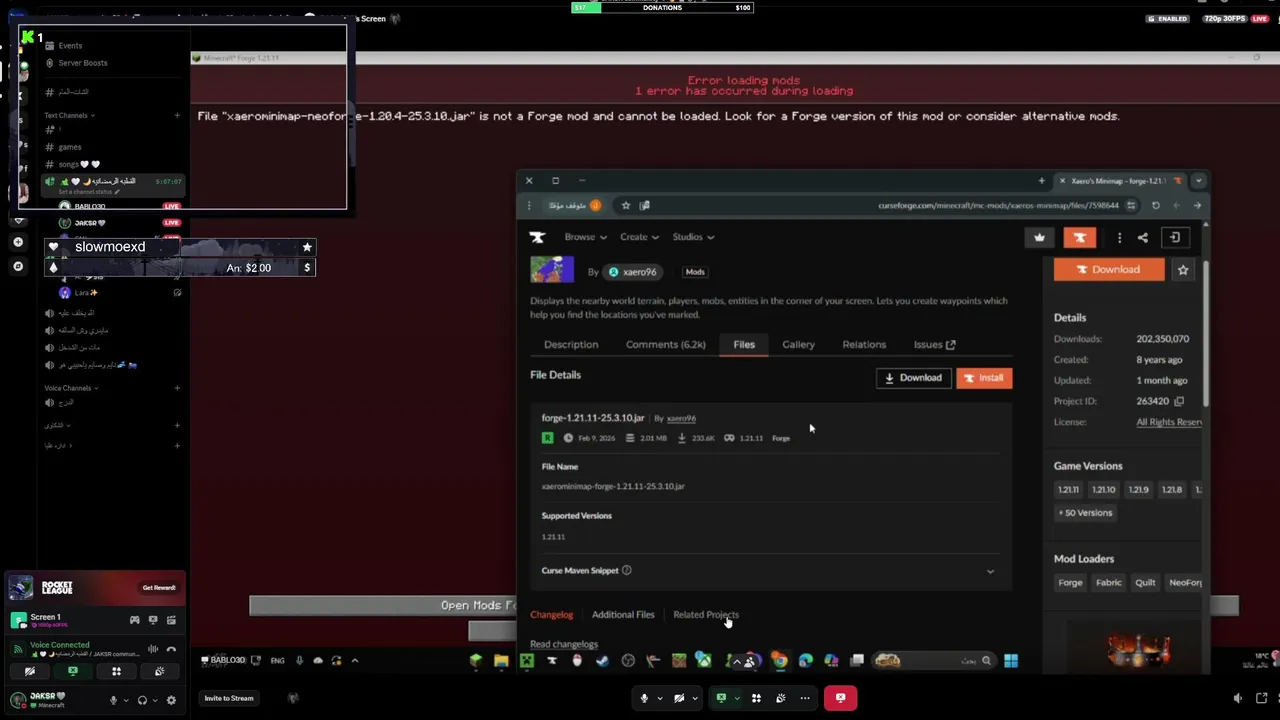1280x720 pixels.
Task: Bookmark the page with the browser star icon
Action: (x=626, y=205)
